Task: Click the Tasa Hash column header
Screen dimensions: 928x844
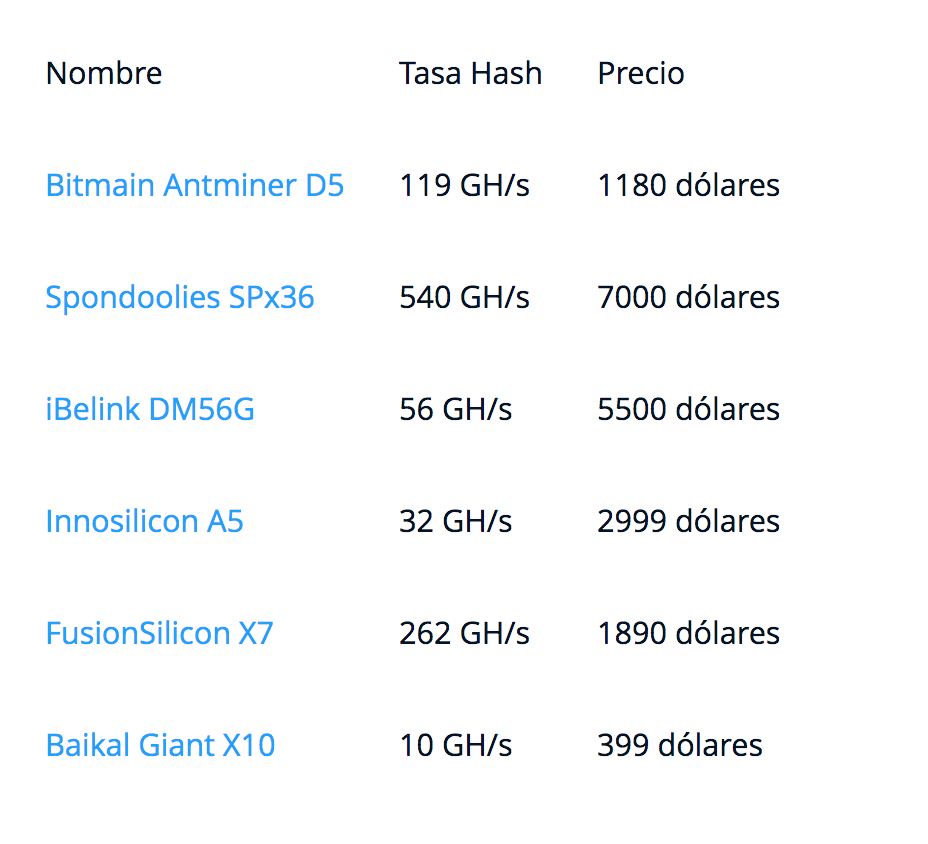Action: pyautogui.click(x=470, y=73)
